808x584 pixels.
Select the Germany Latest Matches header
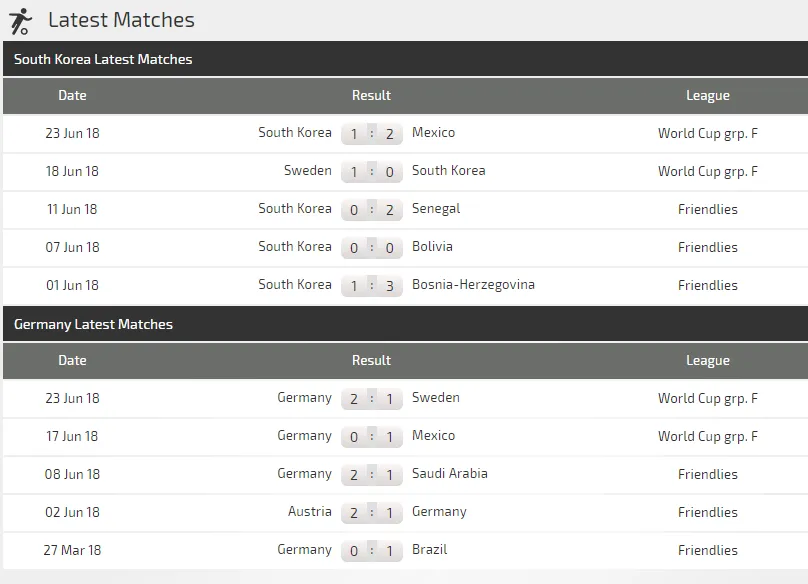pyautogui.click(x=93, y=325)
